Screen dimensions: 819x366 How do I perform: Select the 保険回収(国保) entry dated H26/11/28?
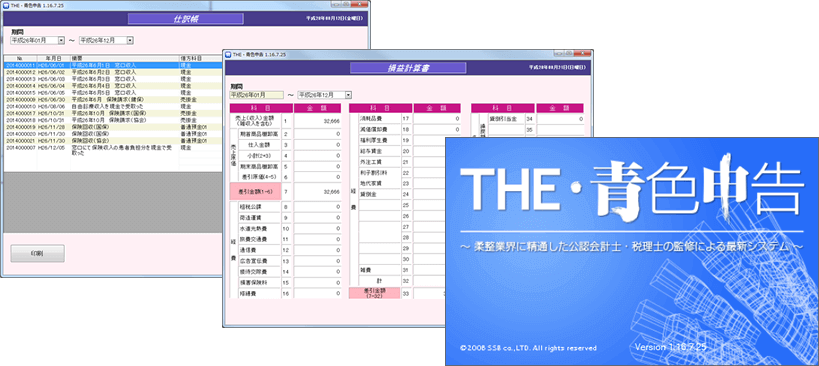click(x=112, y=127)
